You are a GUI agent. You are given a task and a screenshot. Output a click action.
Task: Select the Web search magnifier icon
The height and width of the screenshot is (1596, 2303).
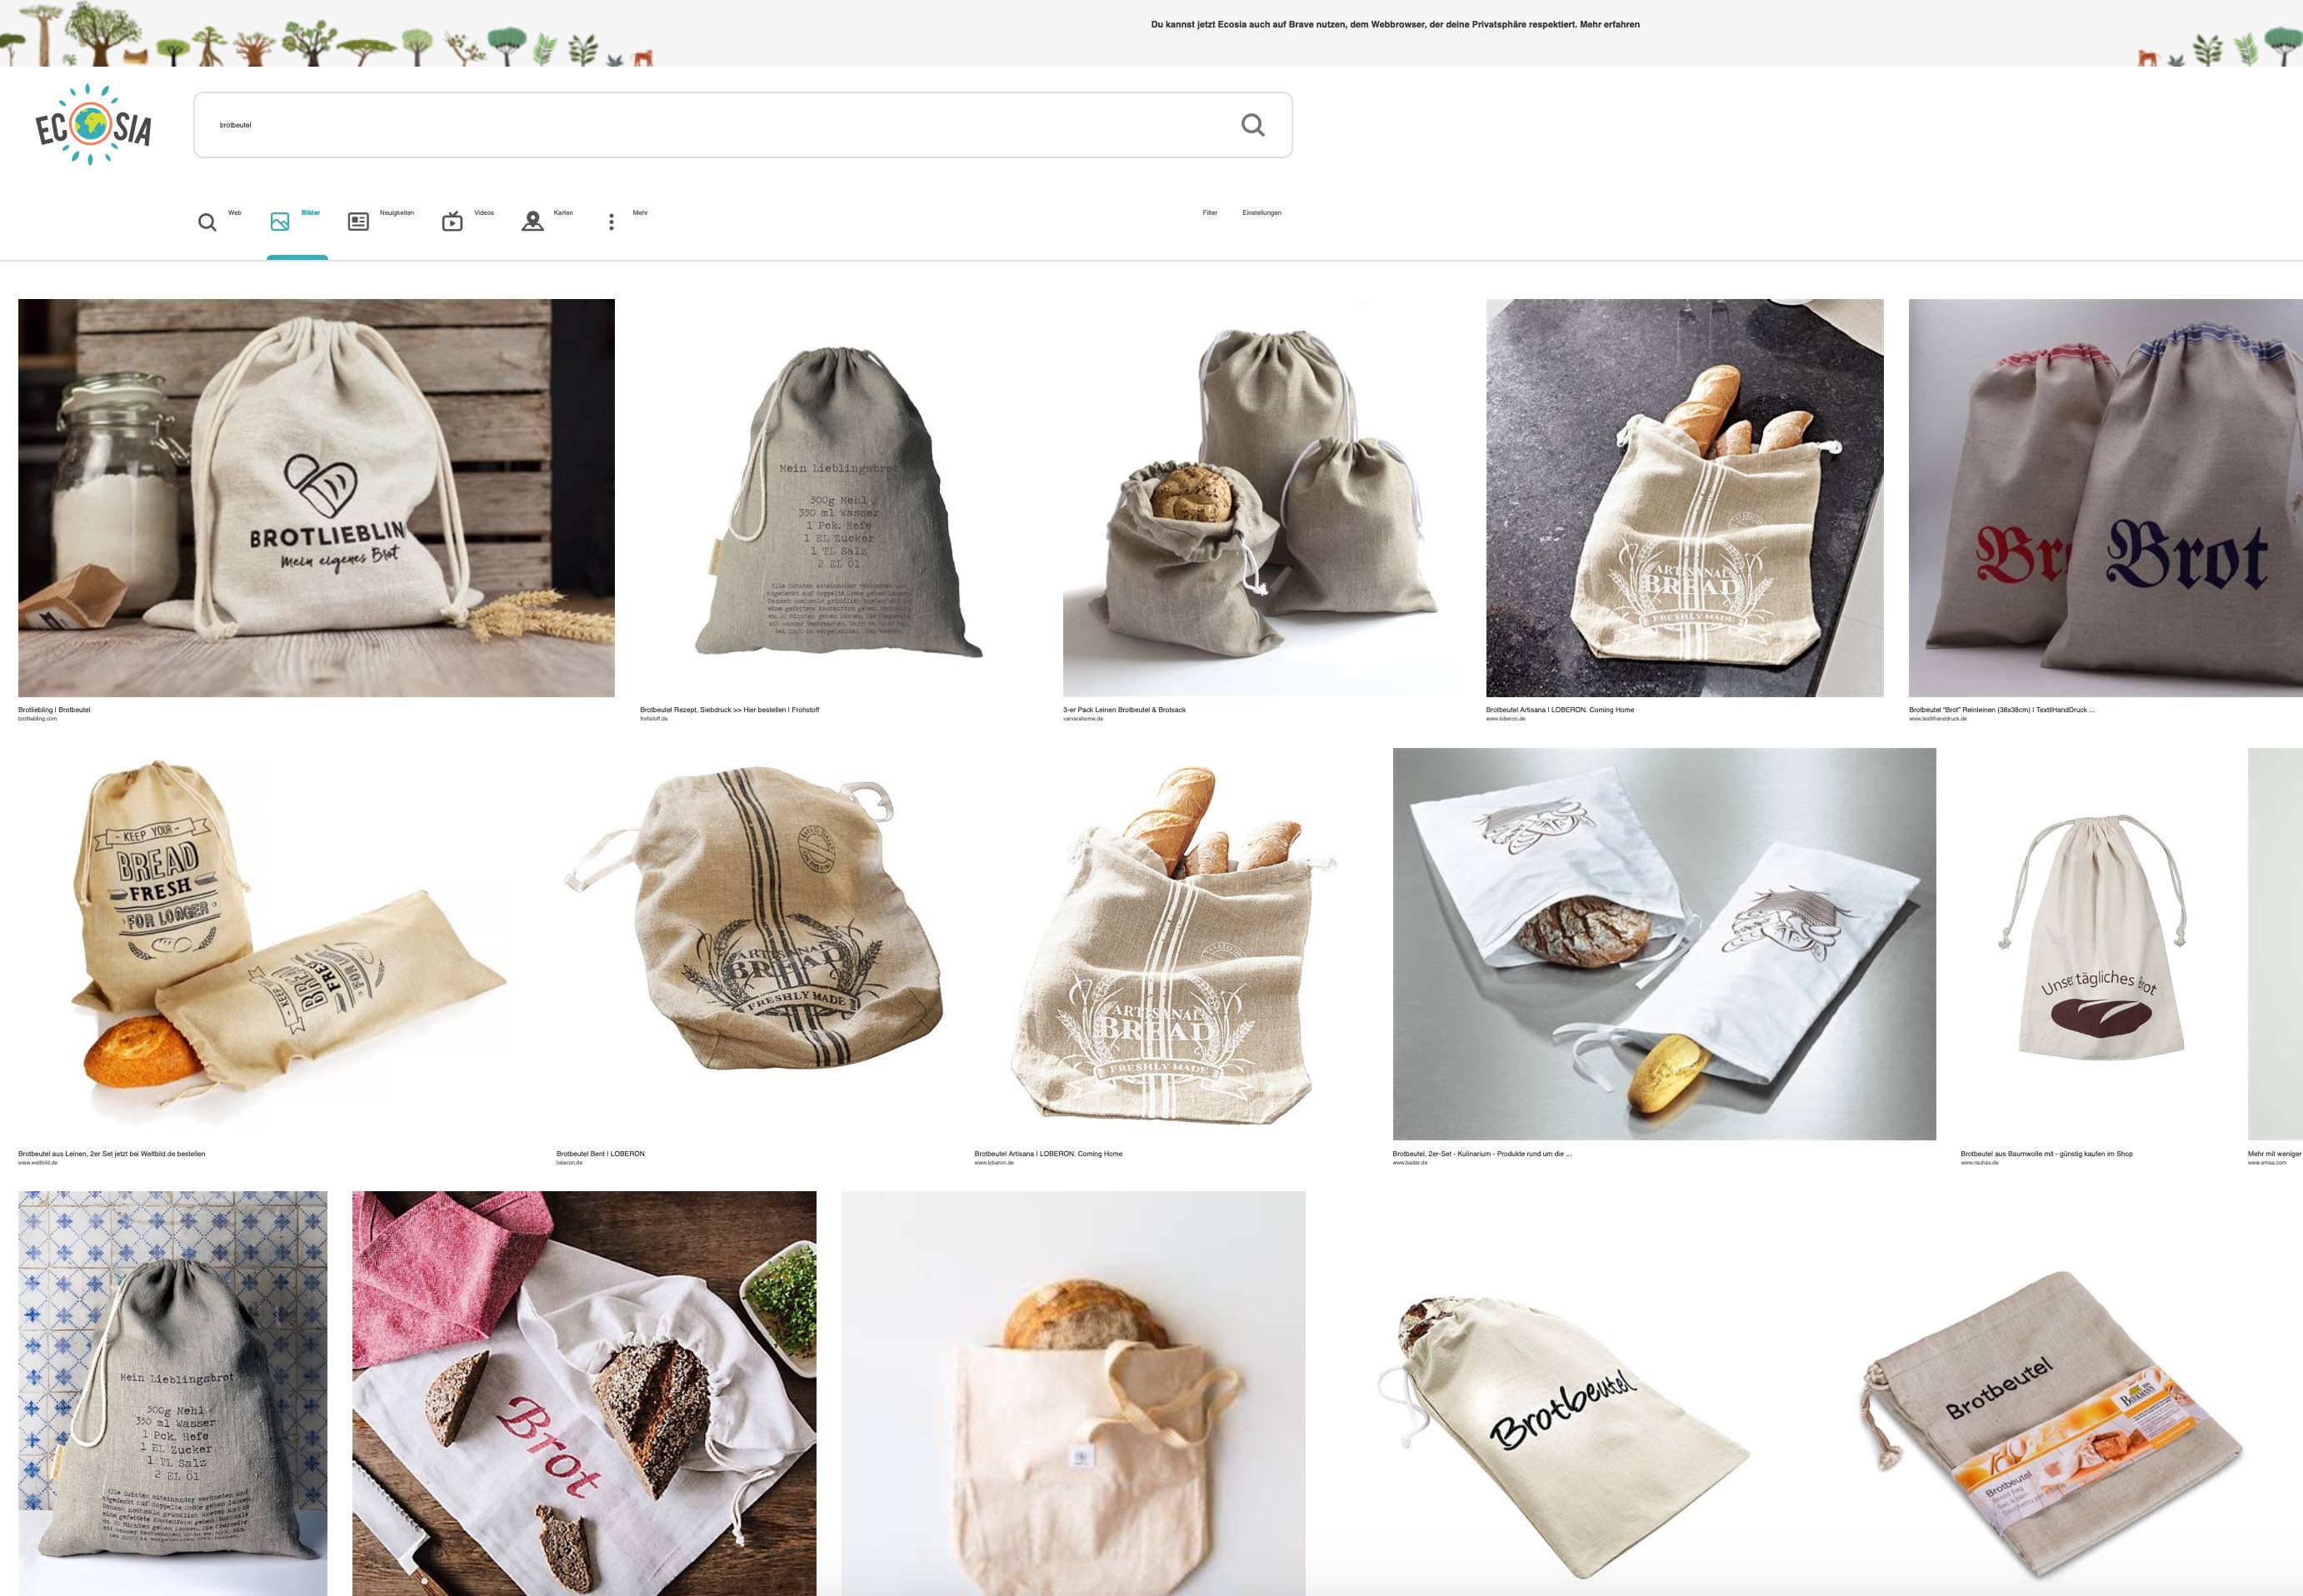coord(207,222)
